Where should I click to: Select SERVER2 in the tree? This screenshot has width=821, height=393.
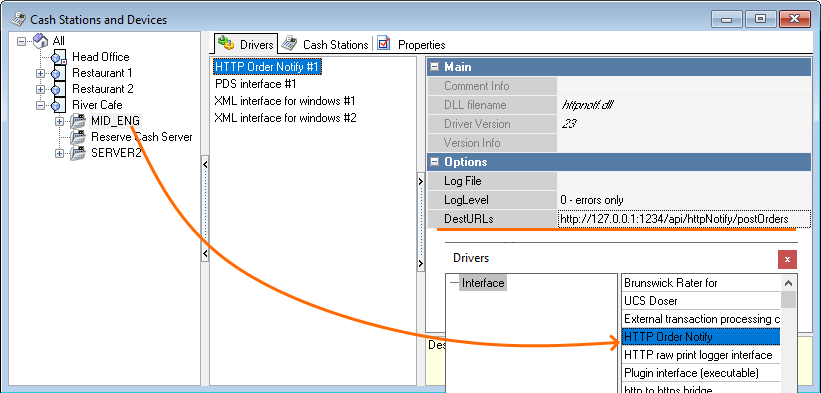tap(116, 153)
